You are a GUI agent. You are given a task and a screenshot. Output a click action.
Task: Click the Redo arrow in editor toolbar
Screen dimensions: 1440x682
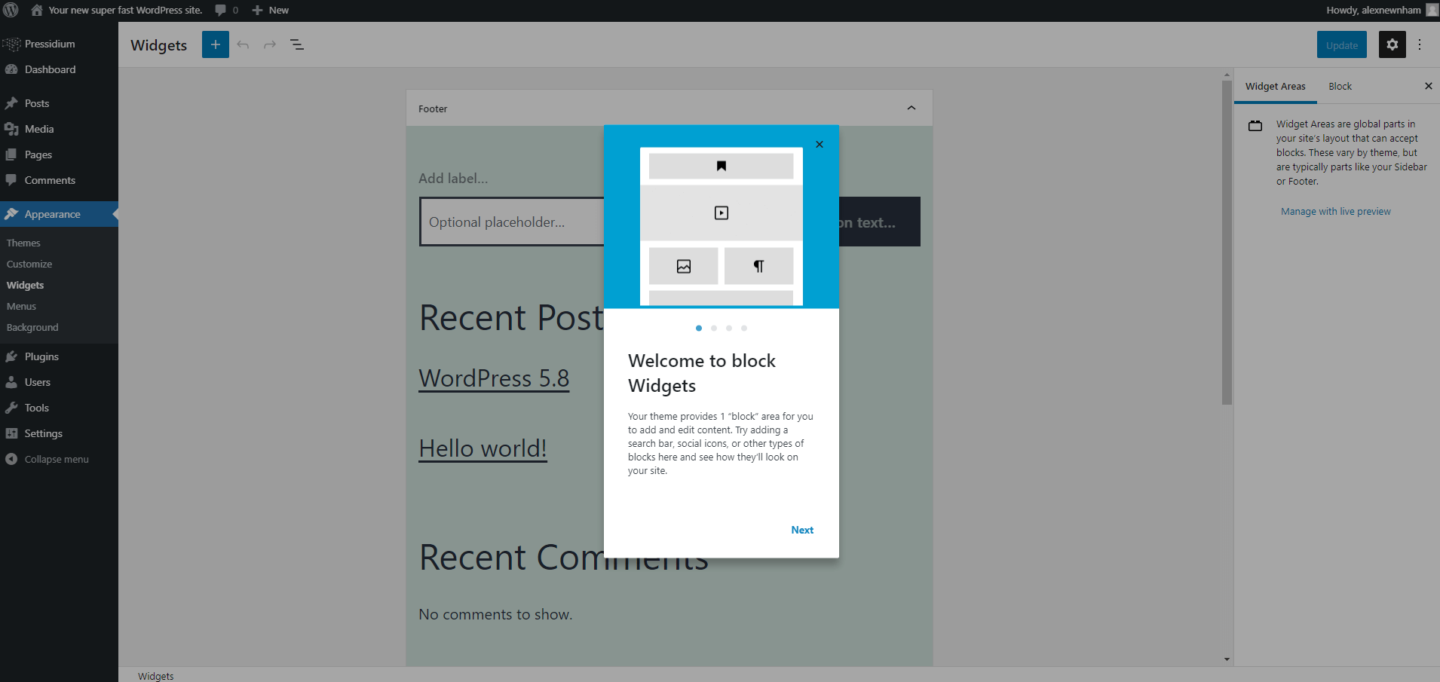click(x=270, y=45)
